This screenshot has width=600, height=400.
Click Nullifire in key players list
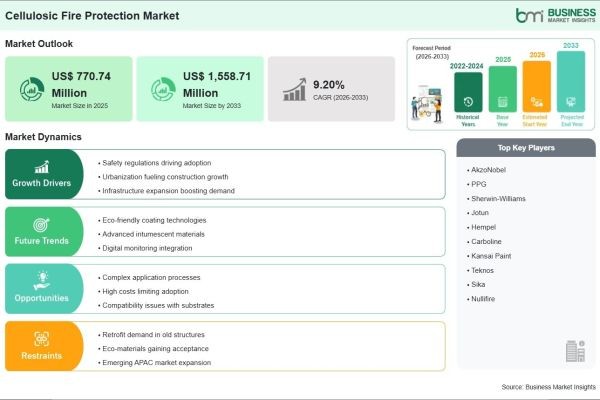point(483,299)
